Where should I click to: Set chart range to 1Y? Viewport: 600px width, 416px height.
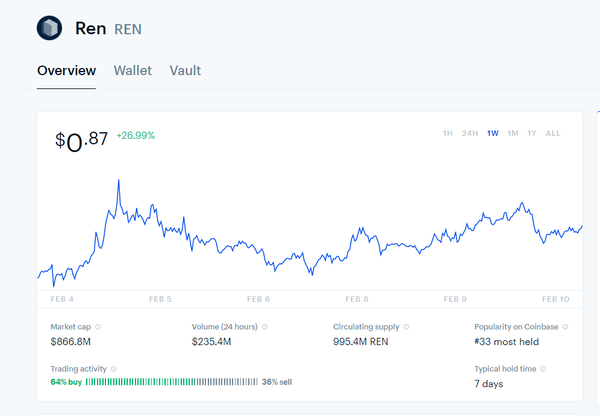531,133
